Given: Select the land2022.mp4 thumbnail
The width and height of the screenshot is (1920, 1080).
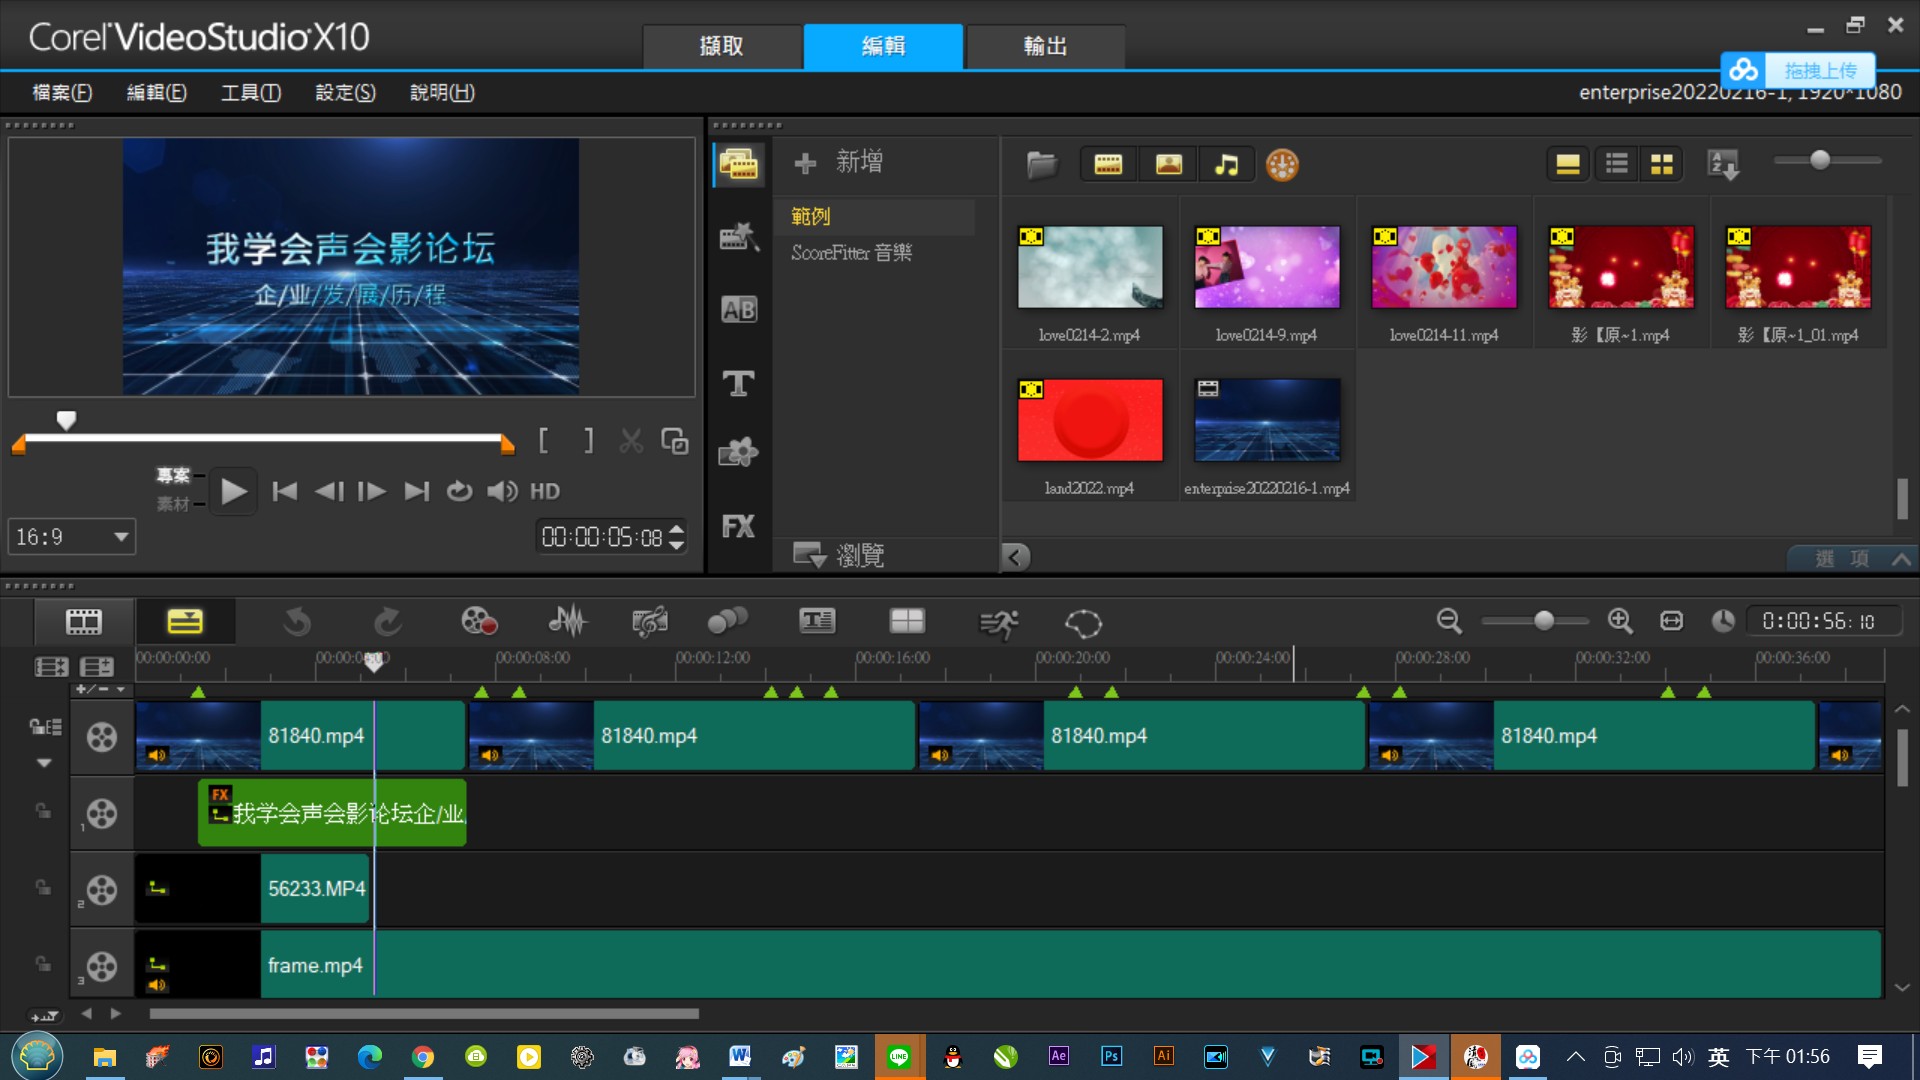Looking at the screenshot, I should pyautogui.click(x=1090, y=420).
